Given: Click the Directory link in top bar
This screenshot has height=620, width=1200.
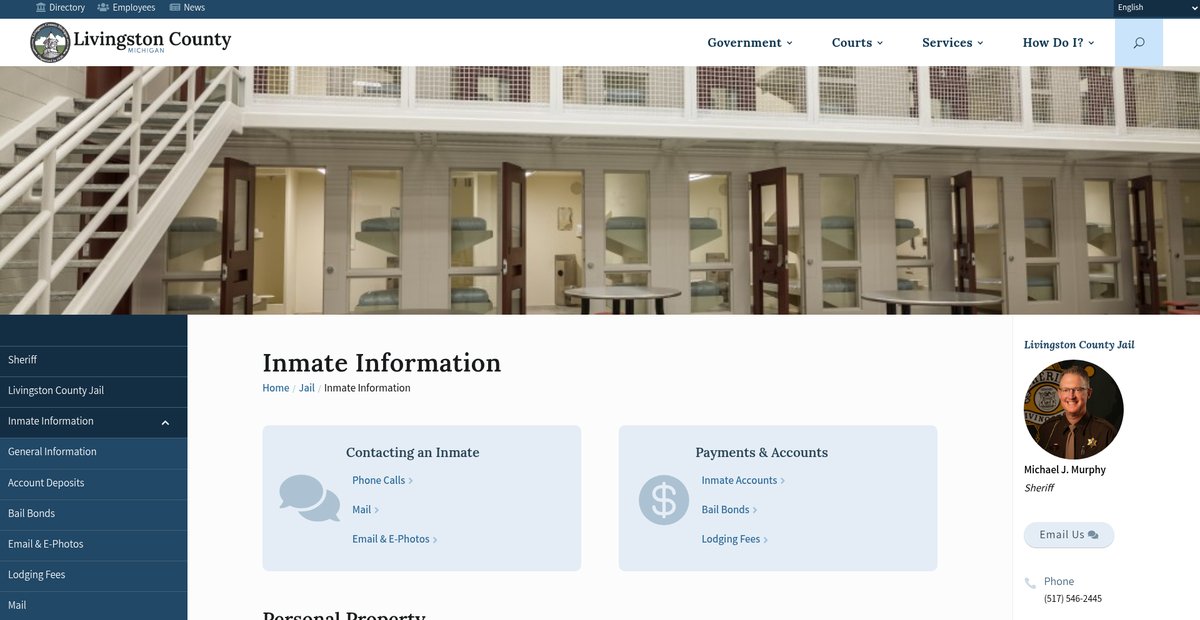Looking at the screenshot, I should tap(67, 7).
